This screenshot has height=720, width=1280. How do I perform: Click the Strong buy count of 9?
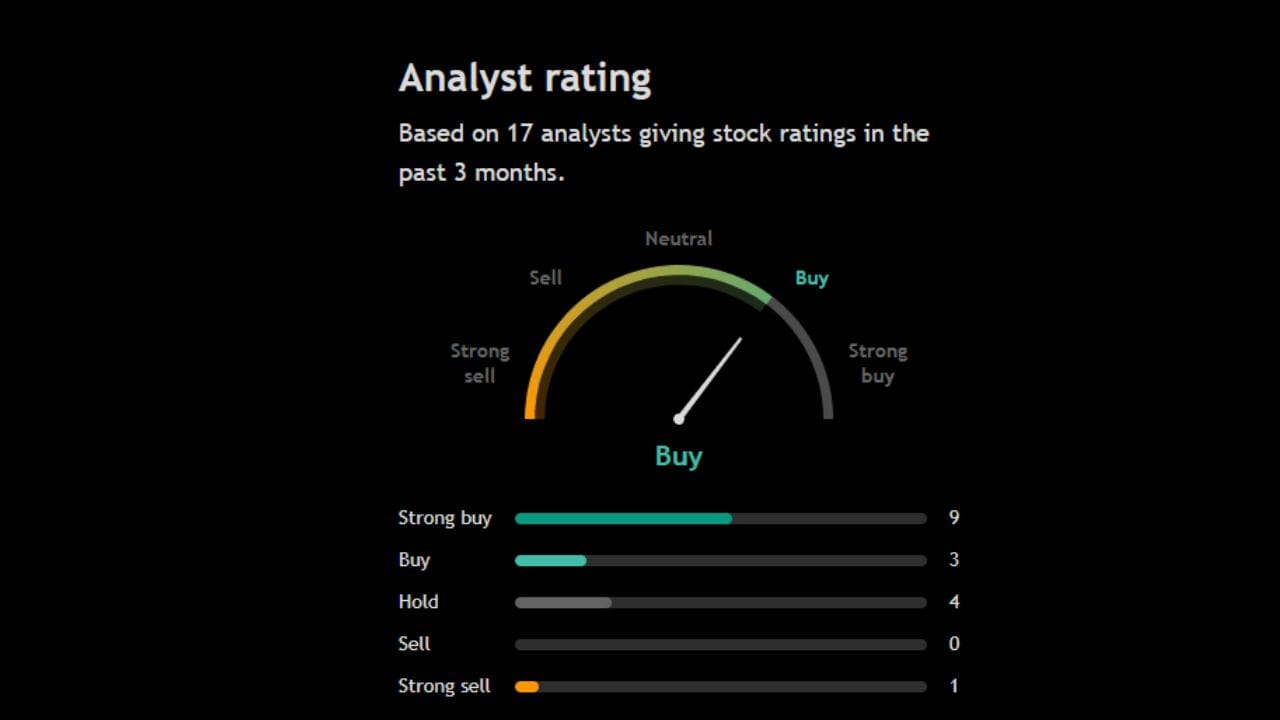[x=954, y=518]
